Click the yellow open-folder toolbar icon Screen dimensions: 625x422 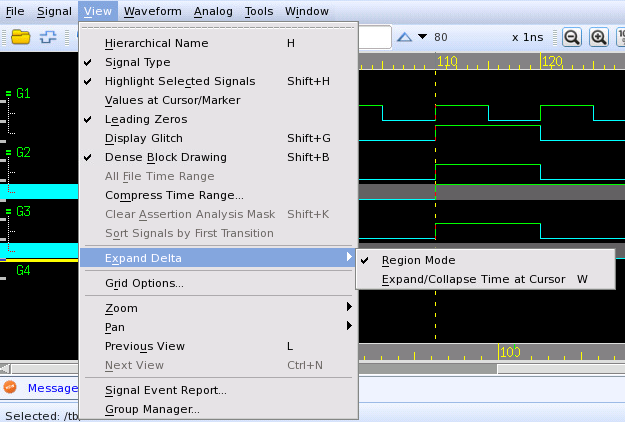(x=21, y=37)
